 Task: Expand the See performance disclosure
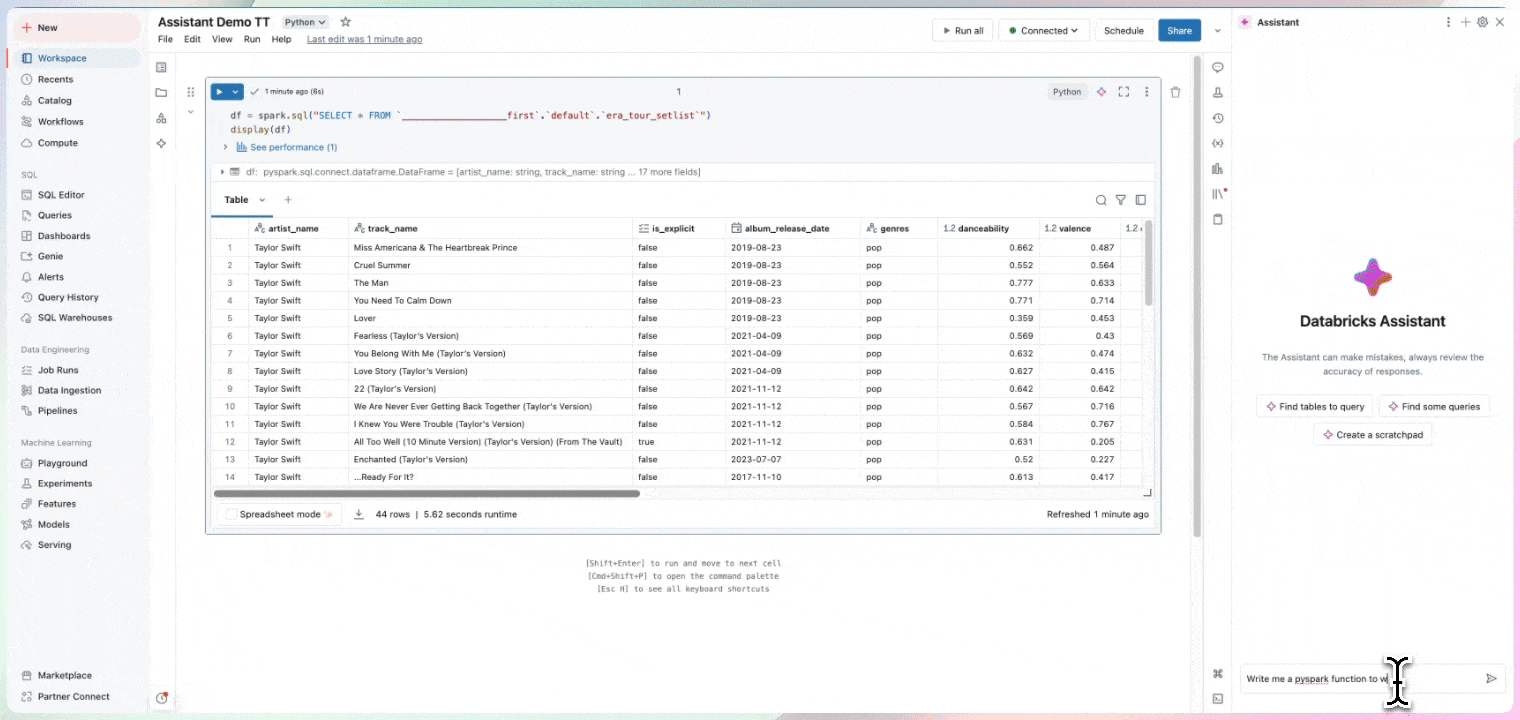pyautogui.click(x=226, y=147)
